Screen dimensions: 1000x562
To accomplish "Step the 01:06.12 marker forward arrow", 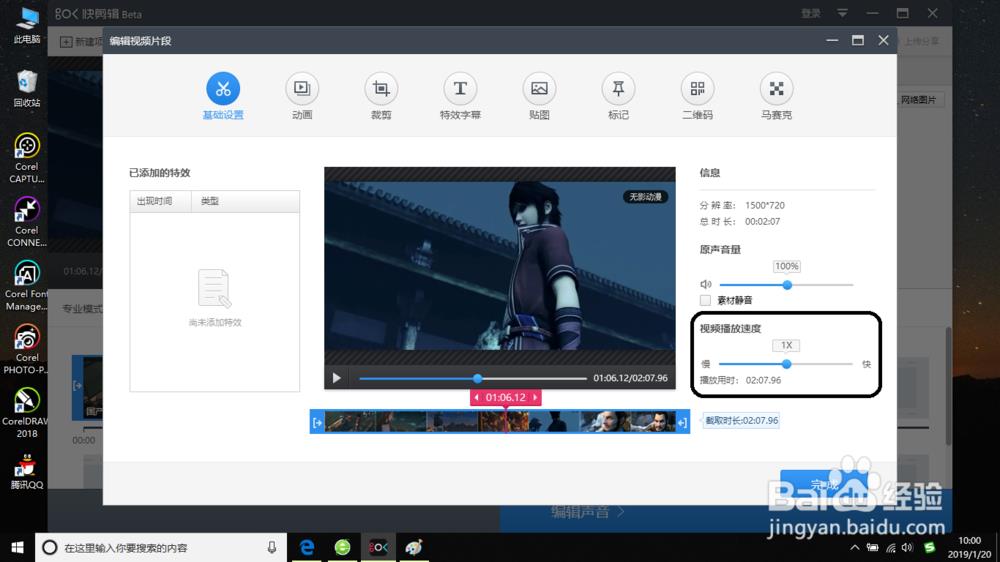I will point(535,397).
